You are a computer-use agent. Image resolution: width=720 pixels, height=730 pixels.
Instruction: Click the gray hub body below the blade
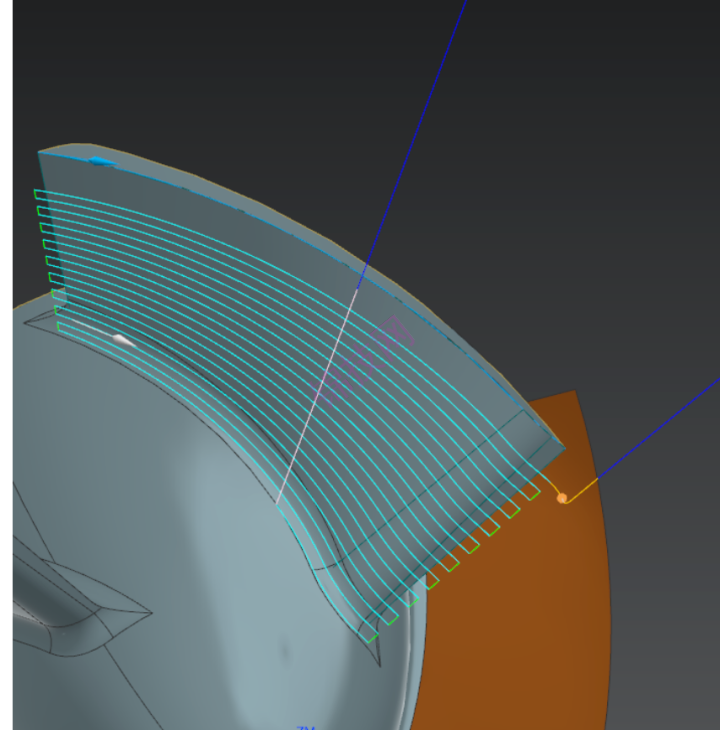(x=200, y=520)
